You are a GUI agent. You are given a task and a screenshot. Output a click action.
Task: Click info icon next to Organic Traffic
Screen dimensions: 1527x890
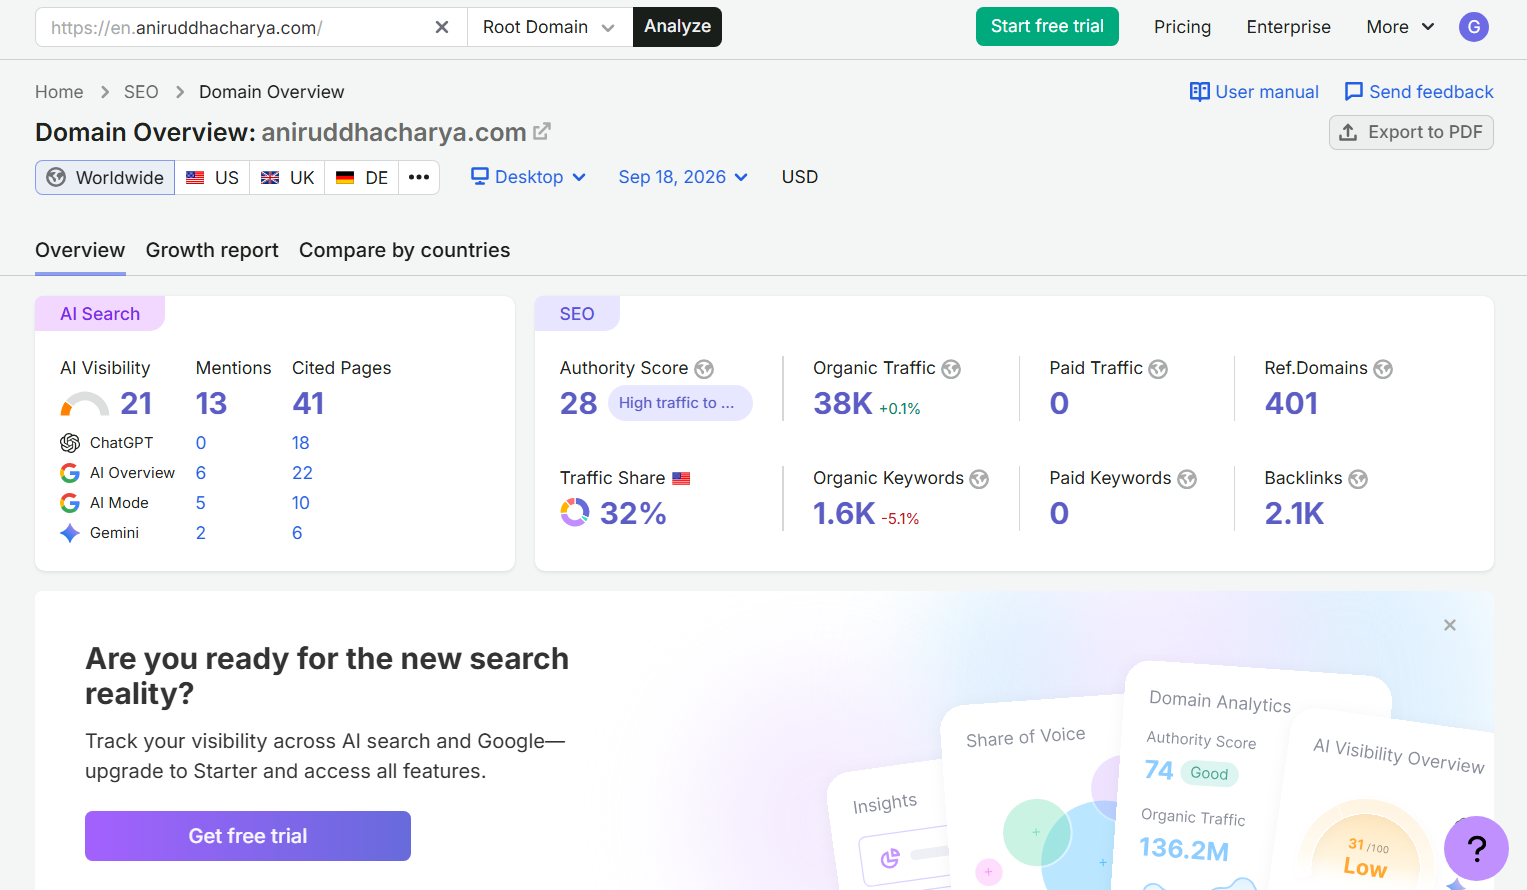pos(951,369)
